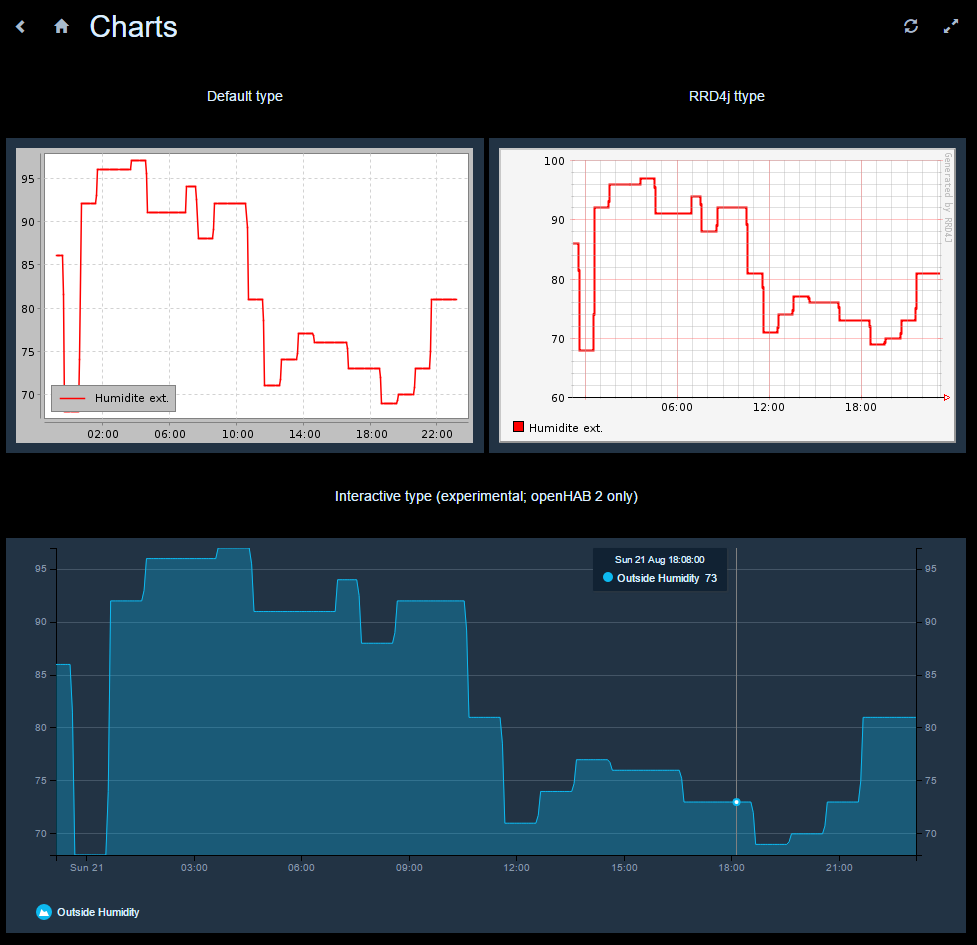977x945 pixels.
Task: Open the Default type chart image
Action: coord(243,295)
